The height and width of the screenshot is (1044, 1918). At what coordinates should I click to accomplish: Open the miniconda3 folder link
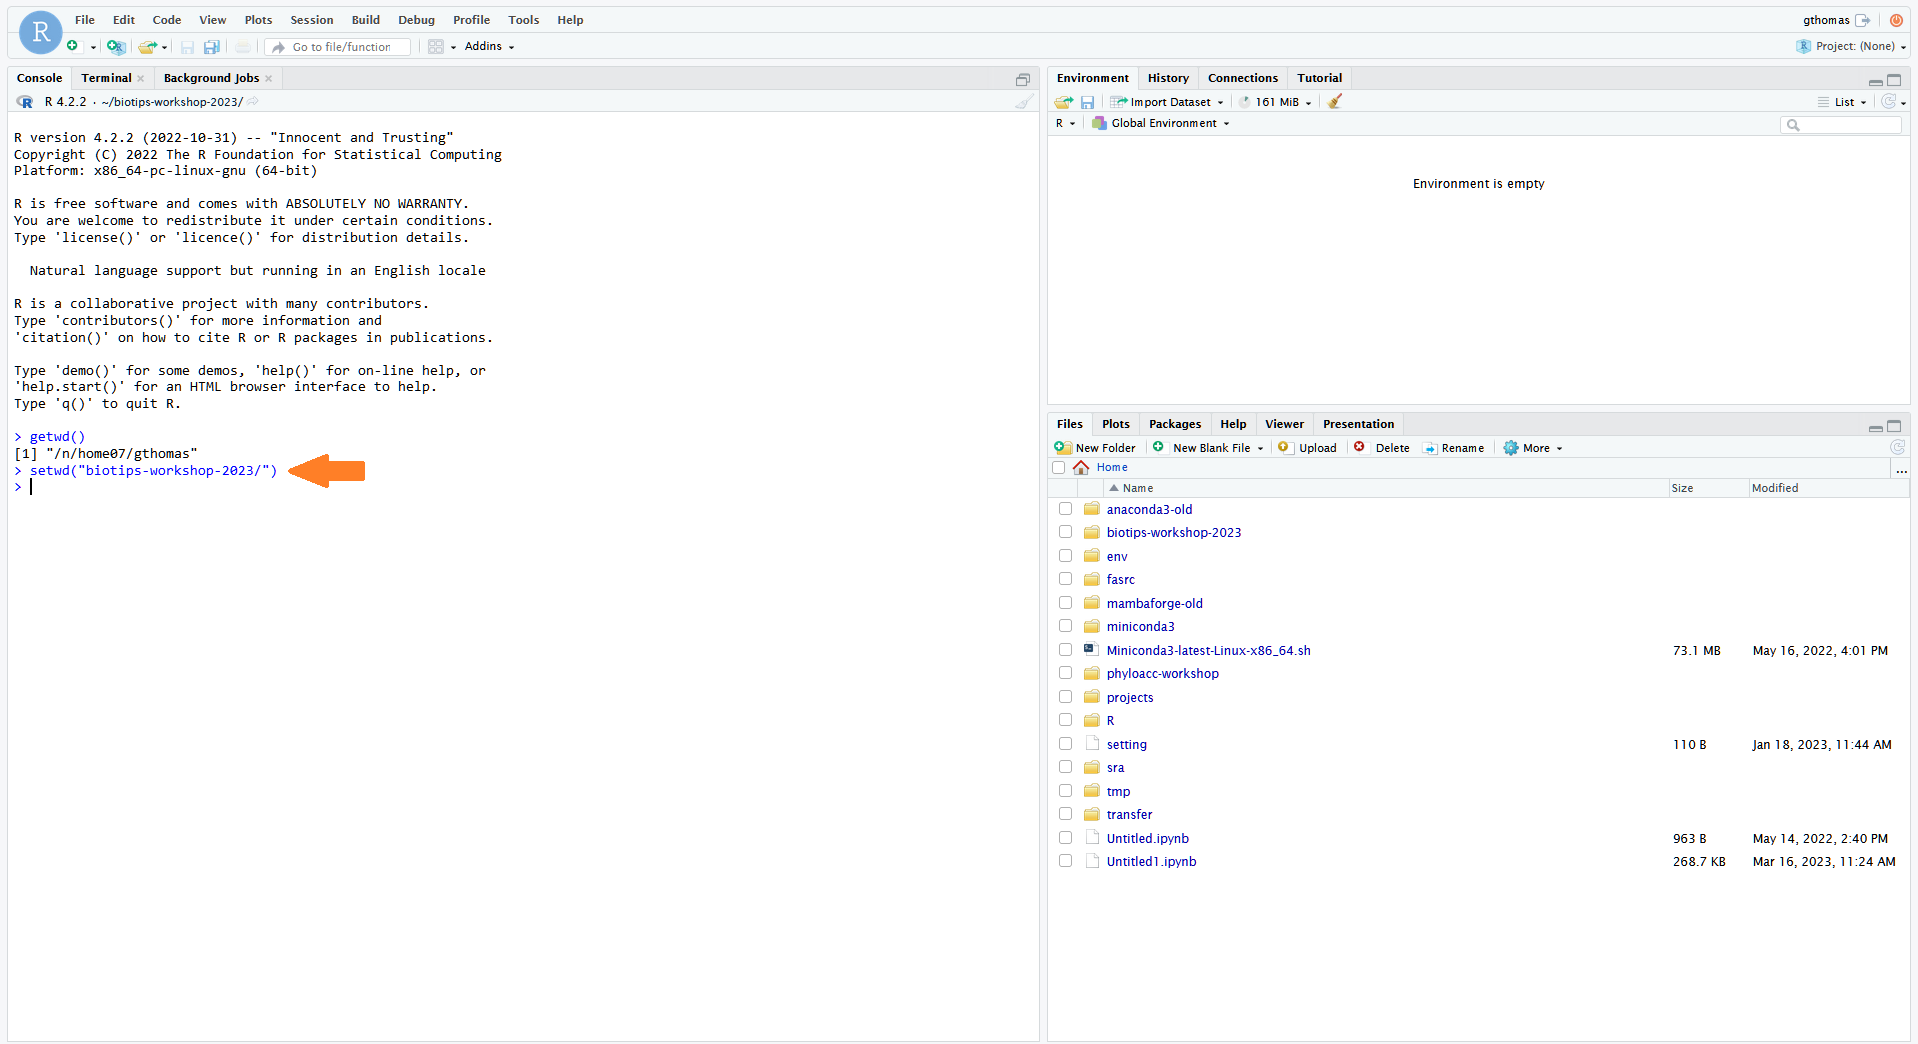1141,626
